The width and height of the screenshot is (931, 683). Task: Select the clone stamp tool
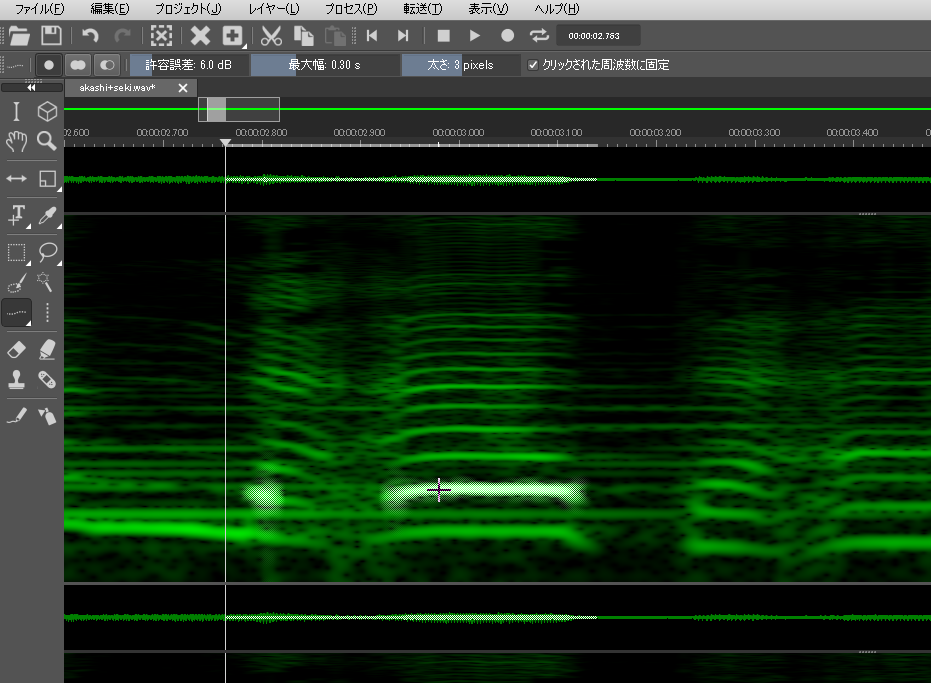coord(16,380)
